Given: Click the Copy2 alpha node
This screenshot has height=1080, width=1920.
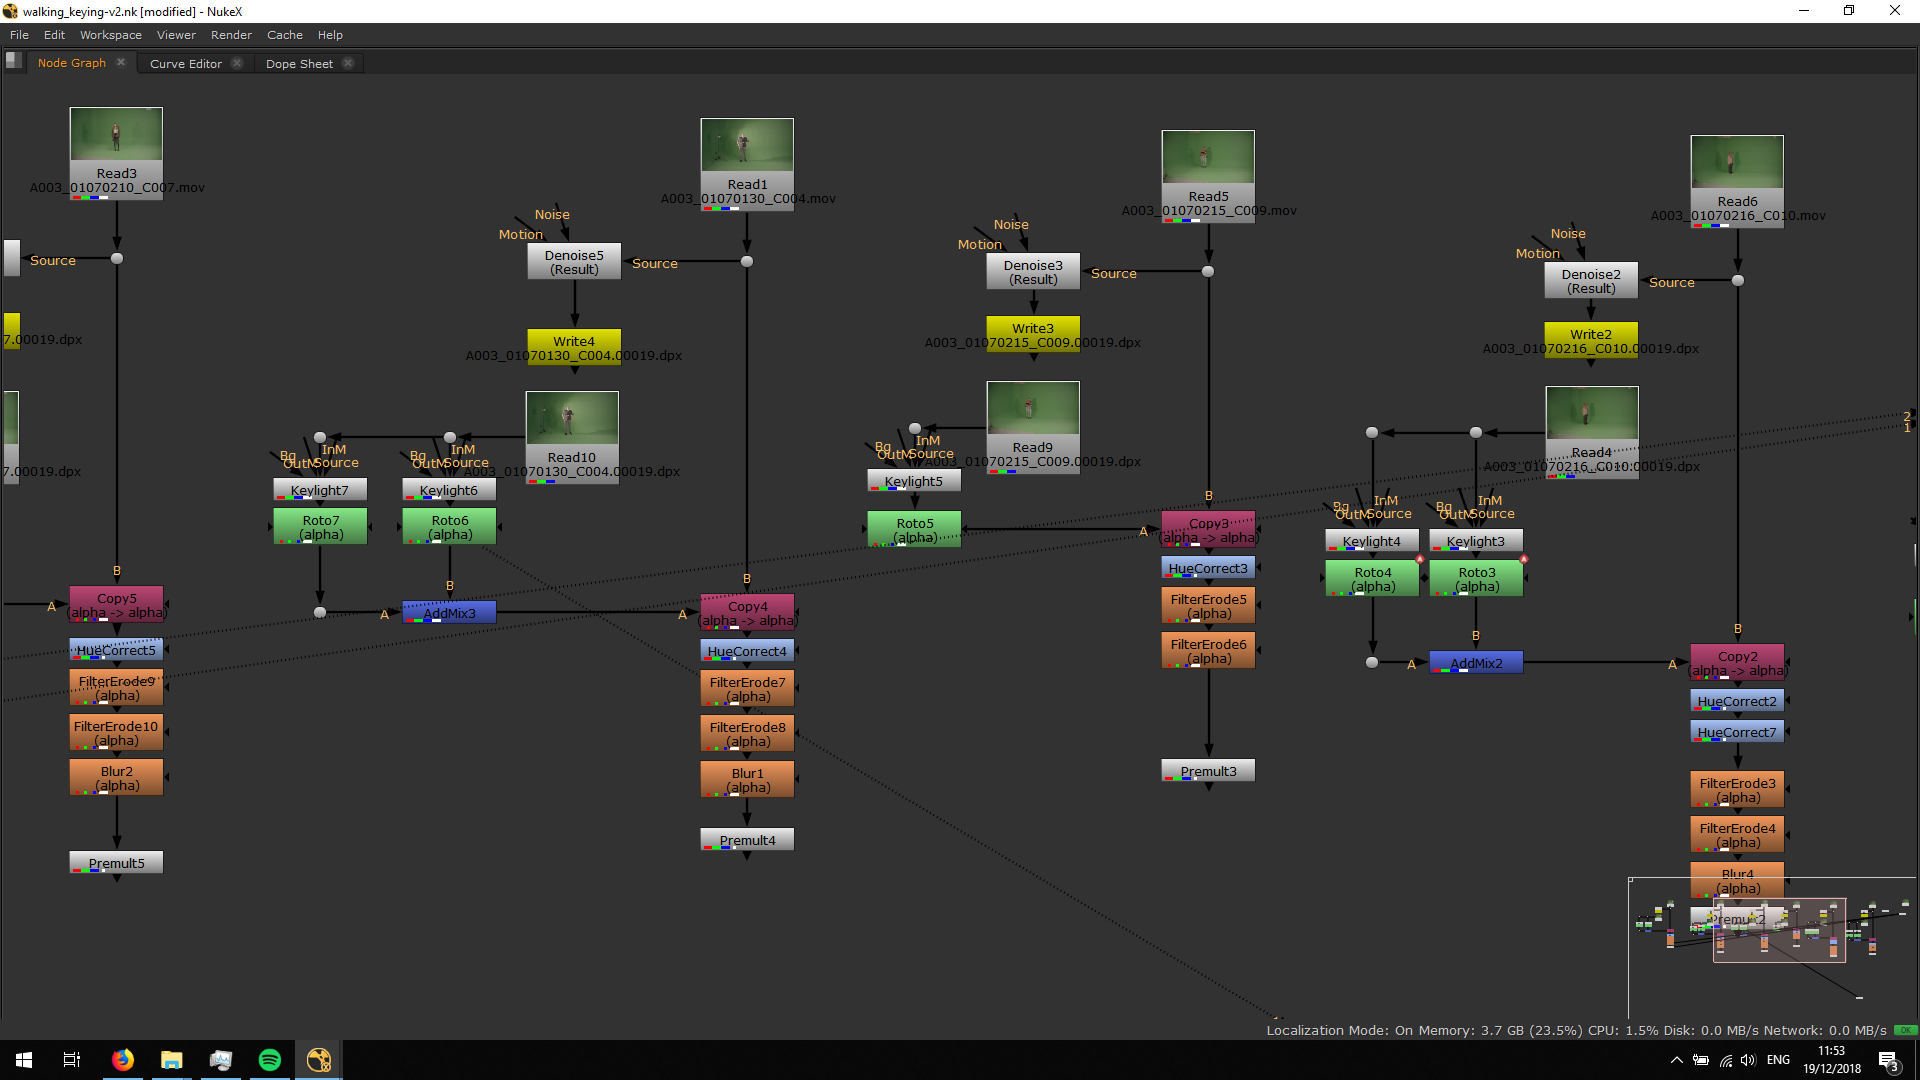Looking at the screenshot, I should coord(1737,663).
